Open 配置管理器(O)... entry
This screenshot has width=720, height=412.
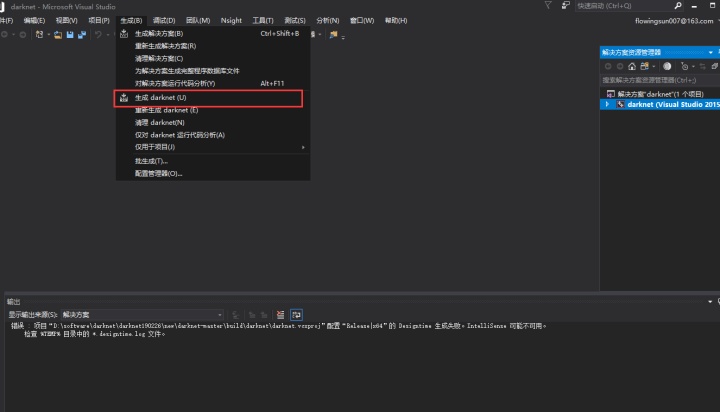pos(213,174)
